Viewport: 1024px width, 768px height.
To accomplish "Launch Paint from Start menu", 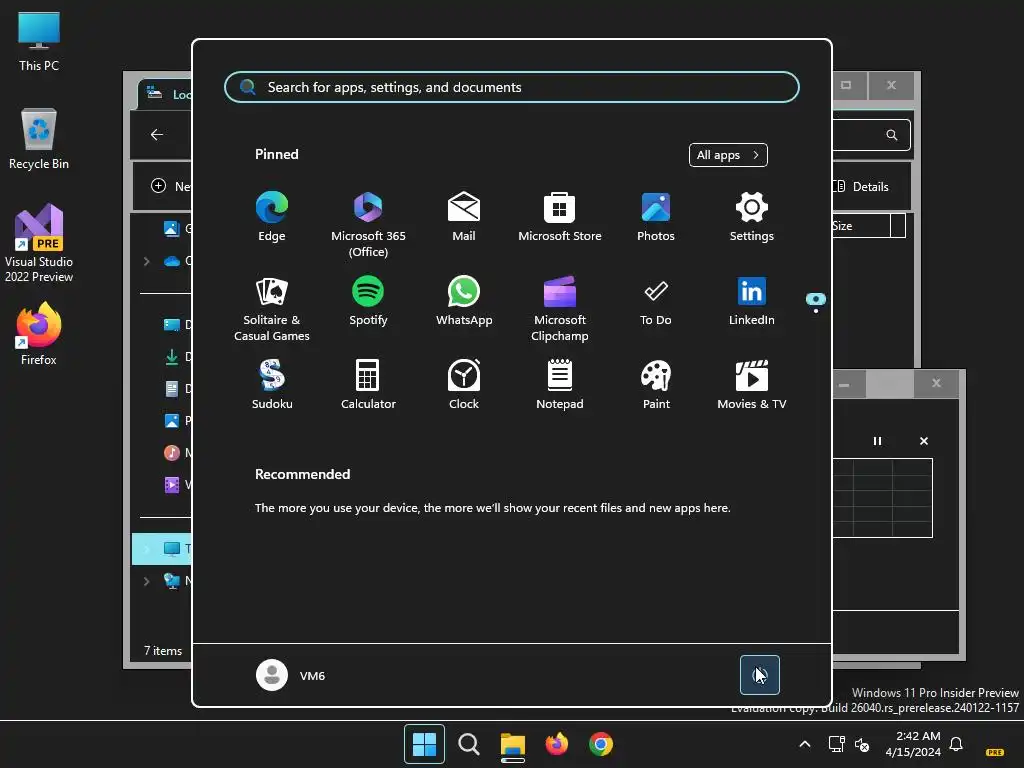I will 656,384.
